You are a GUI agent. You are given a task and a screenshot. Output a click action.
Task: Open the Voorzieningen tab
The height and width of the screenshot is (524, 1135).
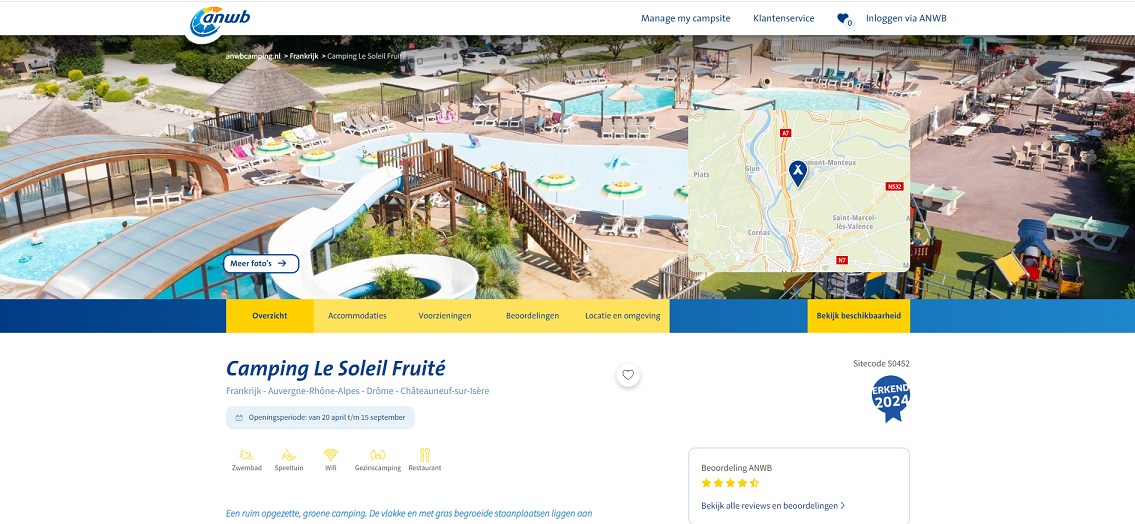(x=445, y=316)
